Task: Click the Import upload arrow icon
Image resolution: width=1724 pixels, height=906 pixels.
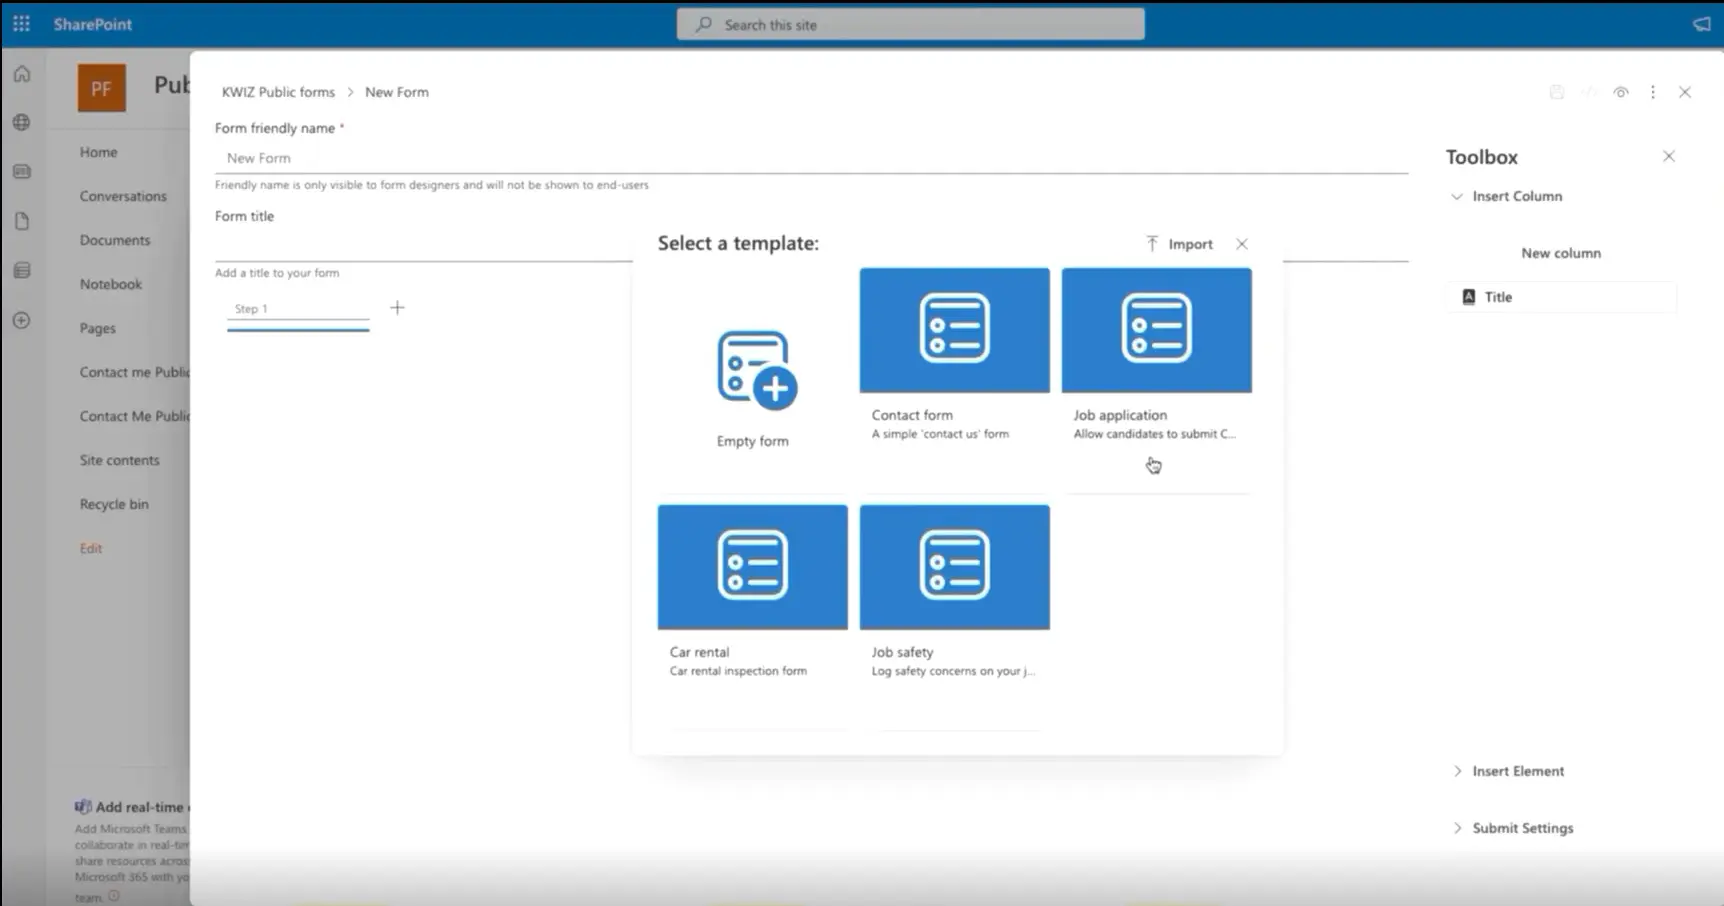Action: [1152, 244]
